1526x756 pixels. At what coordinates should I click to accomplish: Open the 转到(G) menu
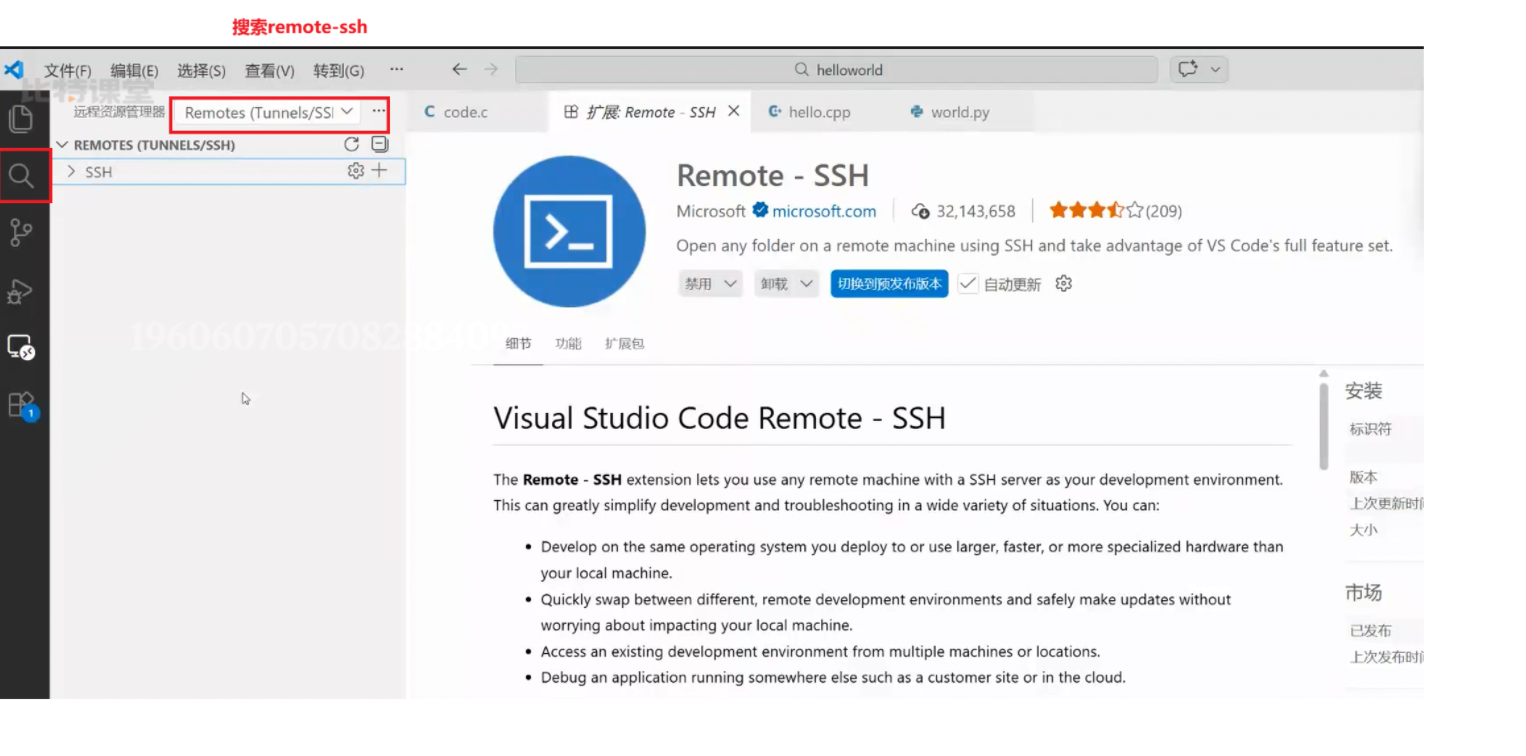(339, 71)
